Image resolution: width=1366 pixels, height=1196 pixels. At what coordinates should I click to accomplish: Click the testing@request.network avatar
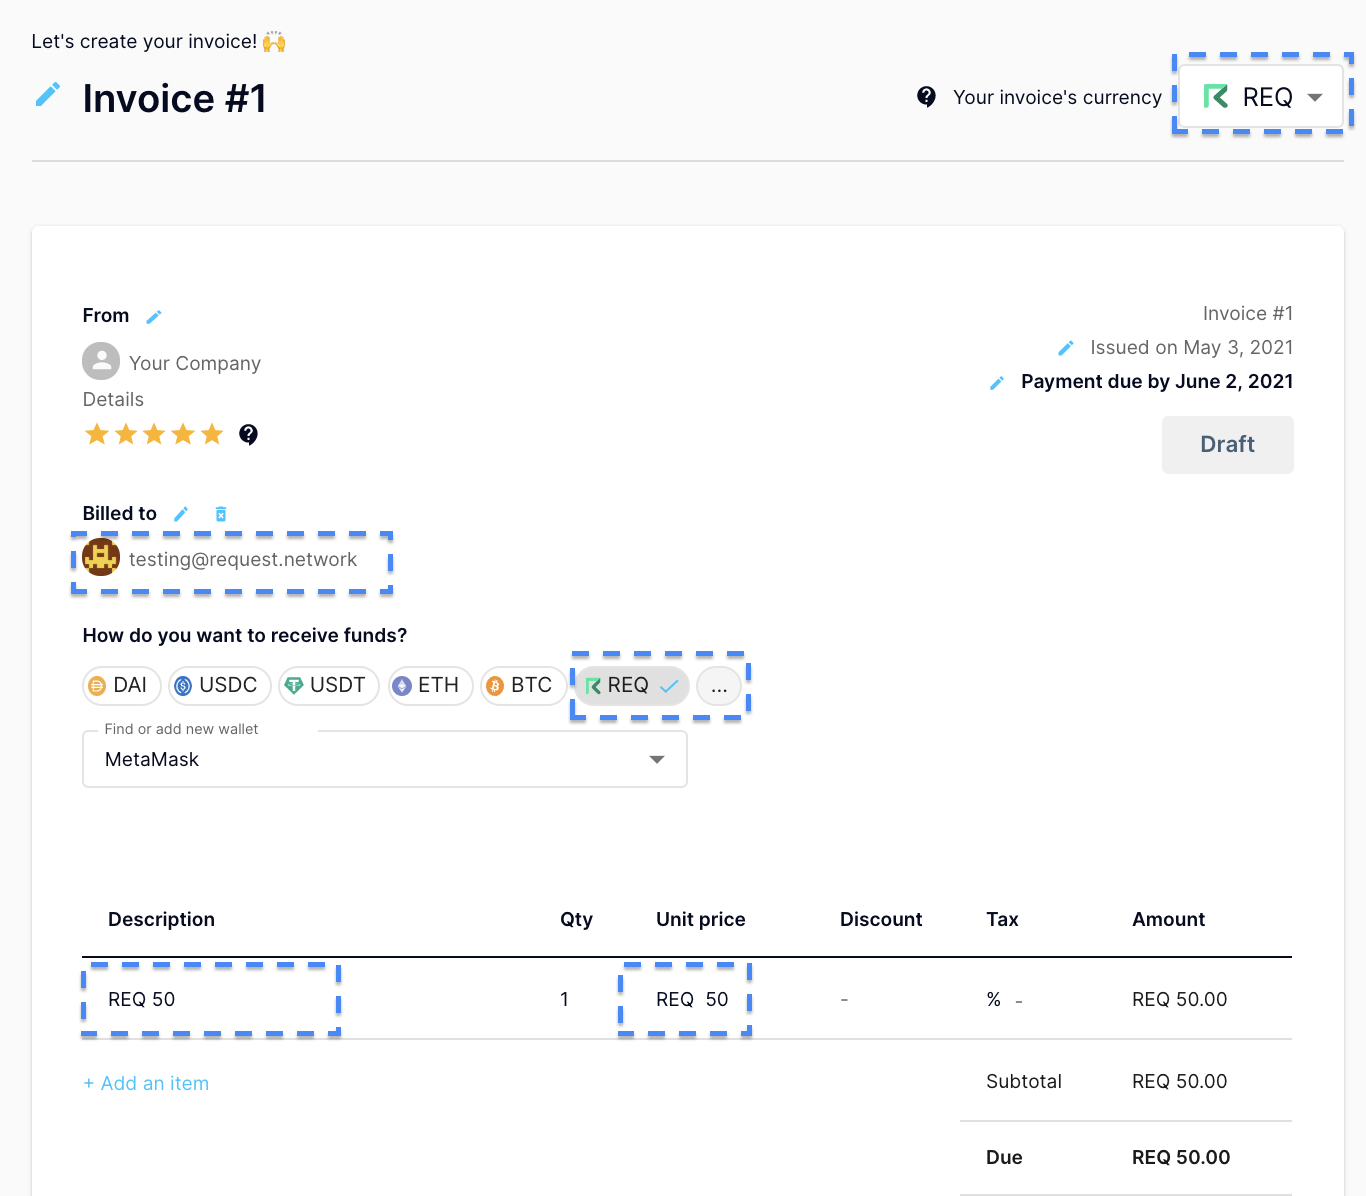pyautogui.click(x=101, y=557)
